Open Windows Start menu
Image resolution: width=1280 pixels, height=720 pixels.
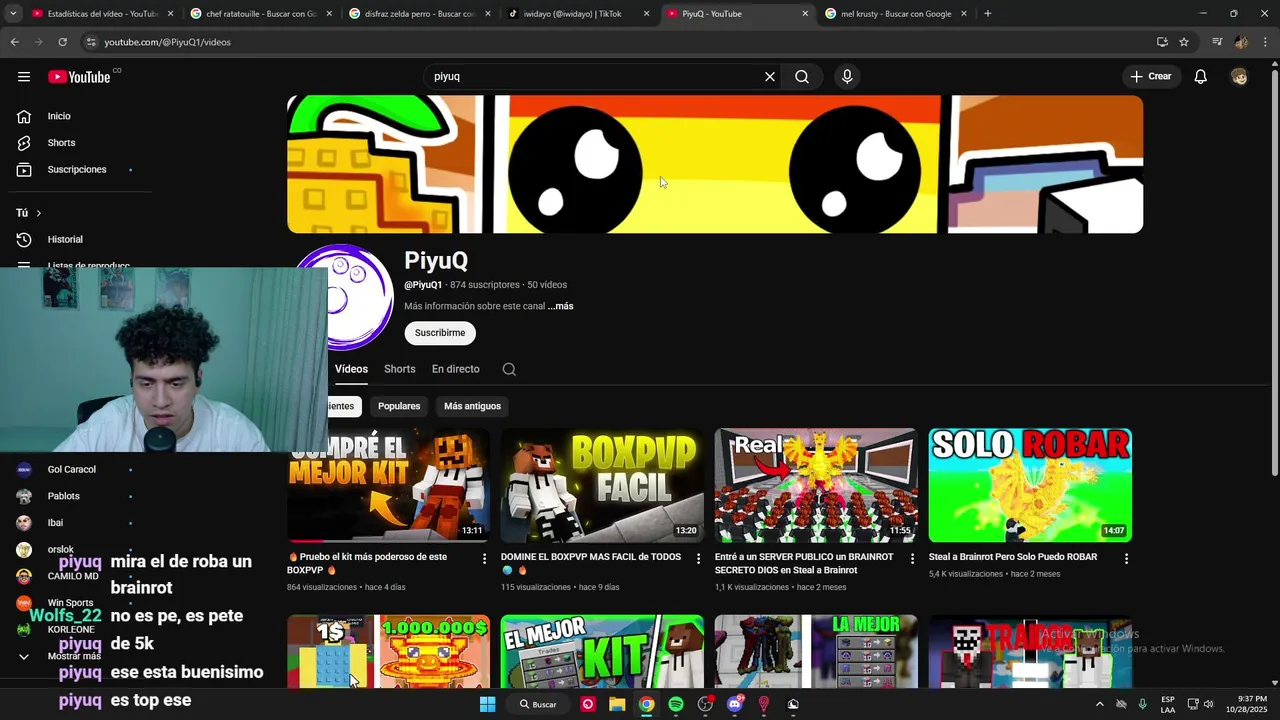[x=487, y=704]
